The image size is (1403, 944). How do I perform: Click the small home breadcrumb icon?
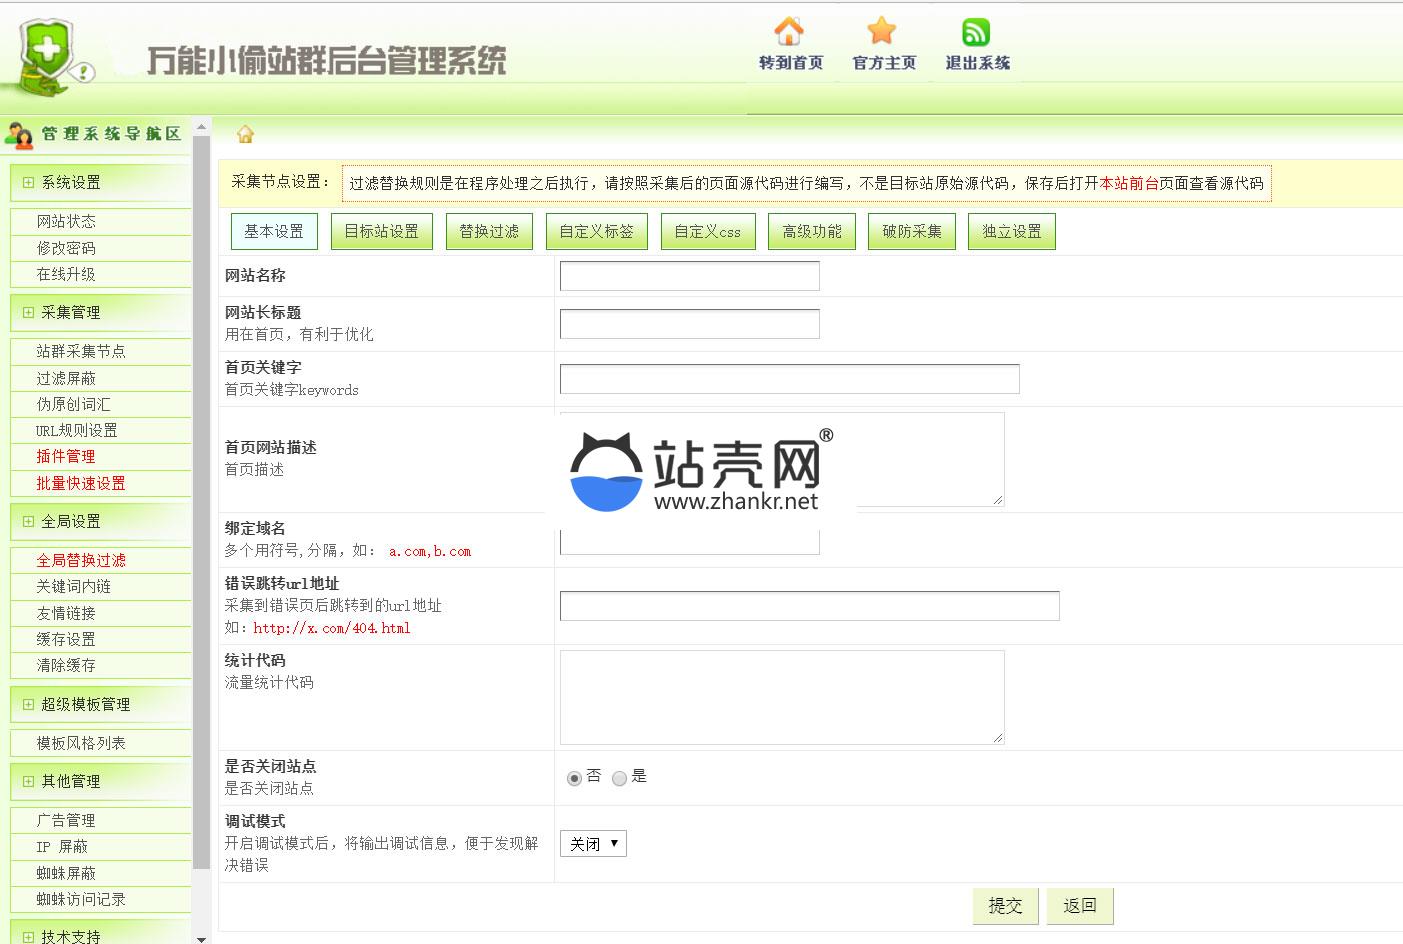[245, 134]
